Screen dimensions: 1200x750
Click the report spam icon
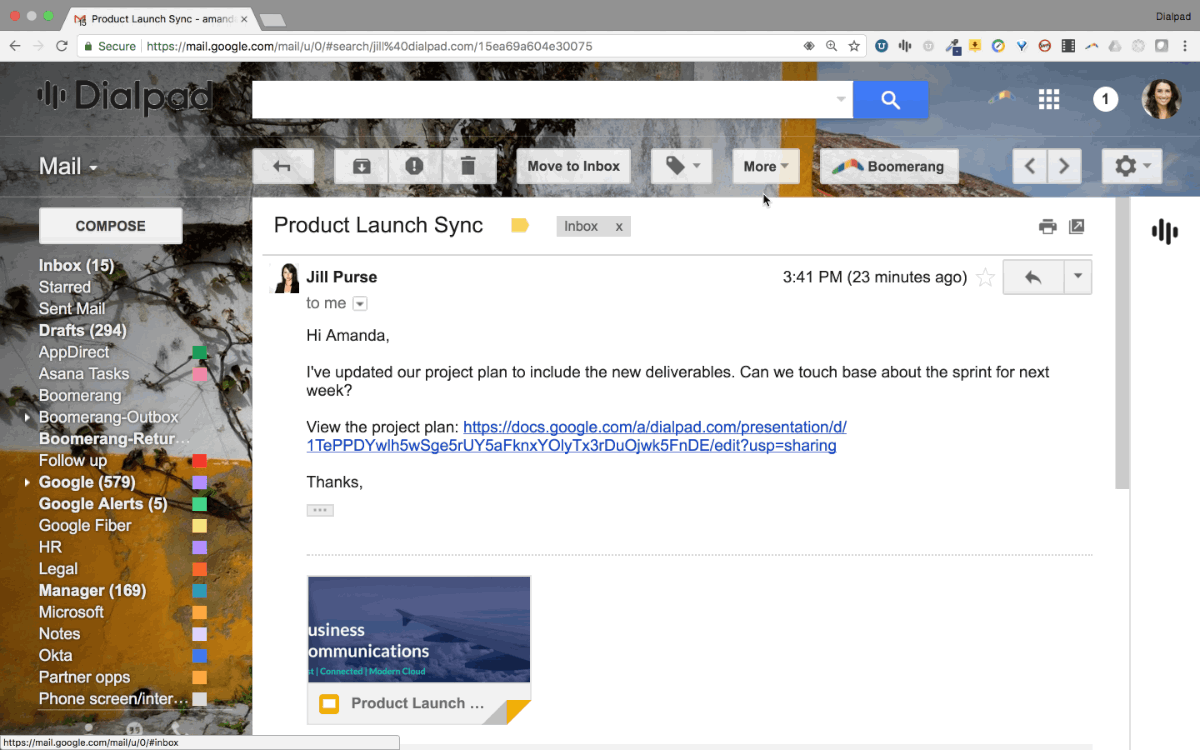coord(415,167)
